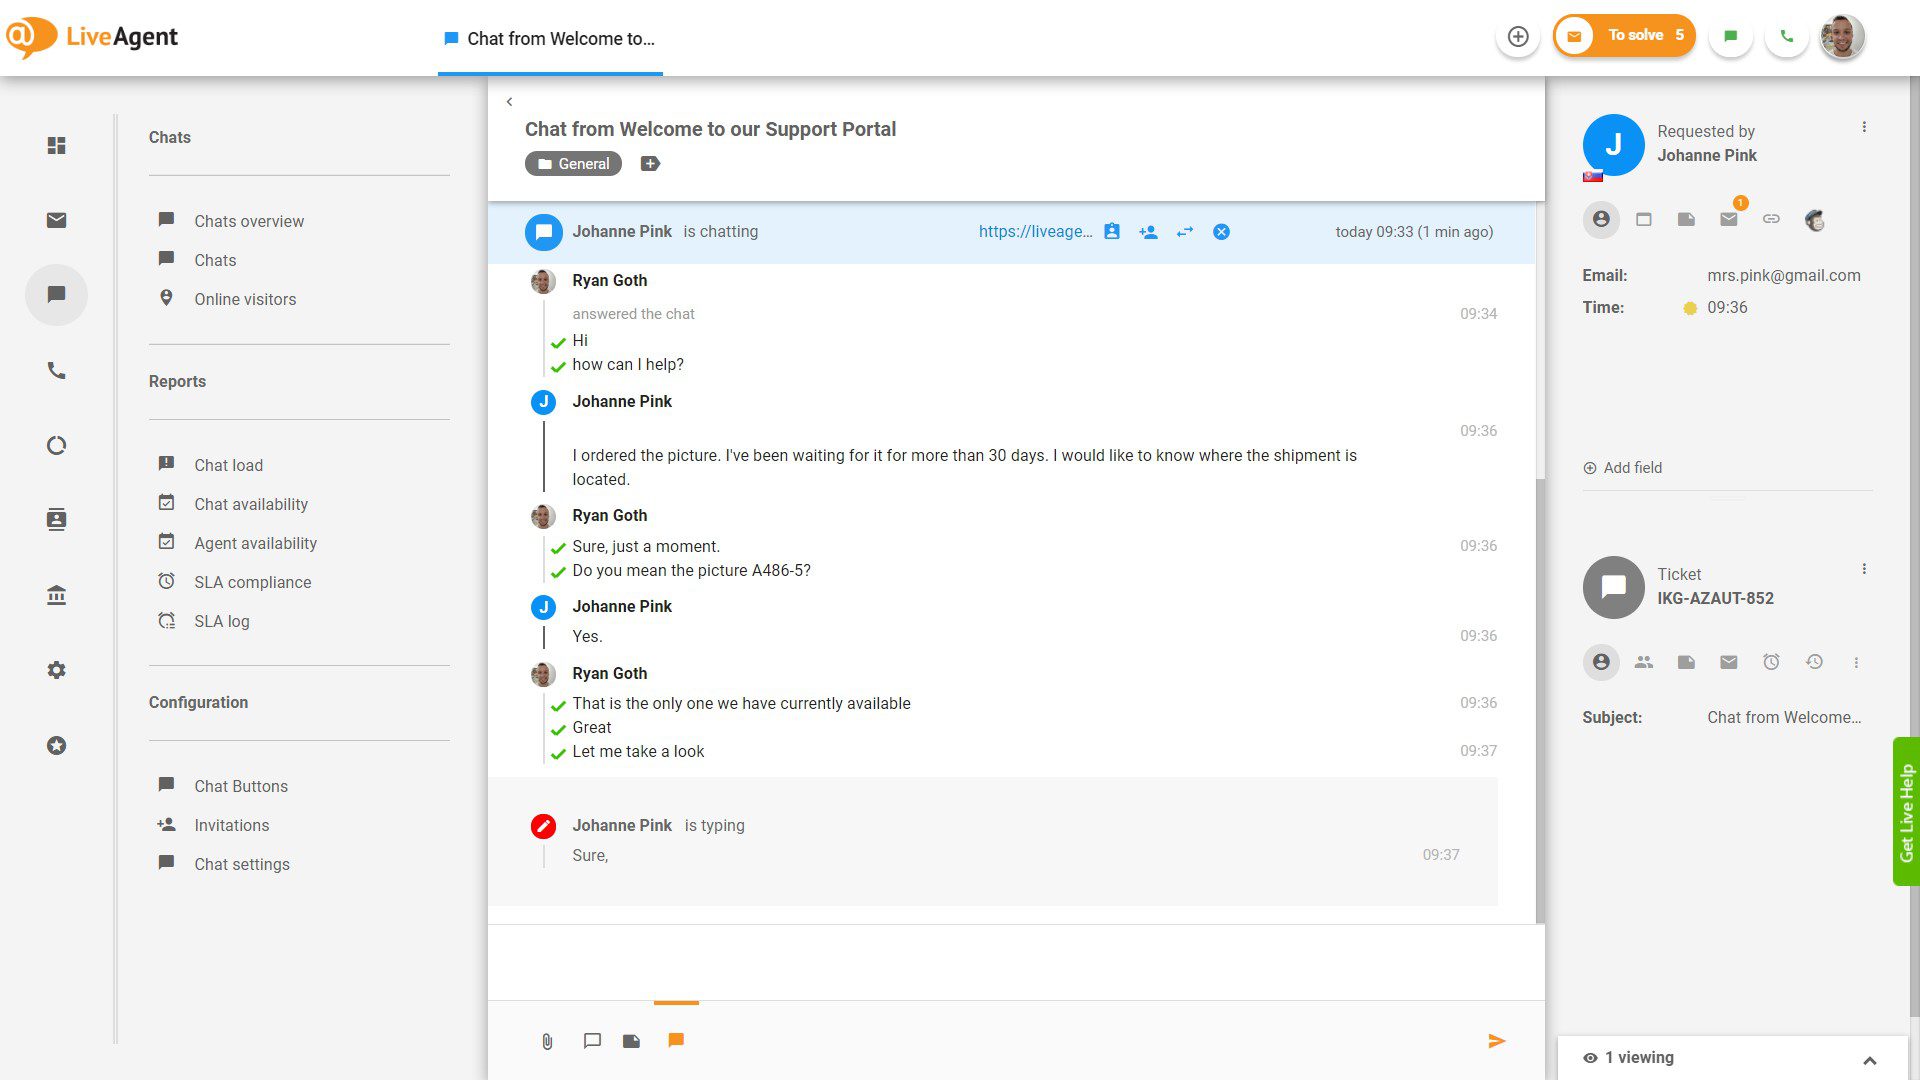Stop the chat with the blue X icon
The image size is (1920, 1080).
tap(1221, 231)
